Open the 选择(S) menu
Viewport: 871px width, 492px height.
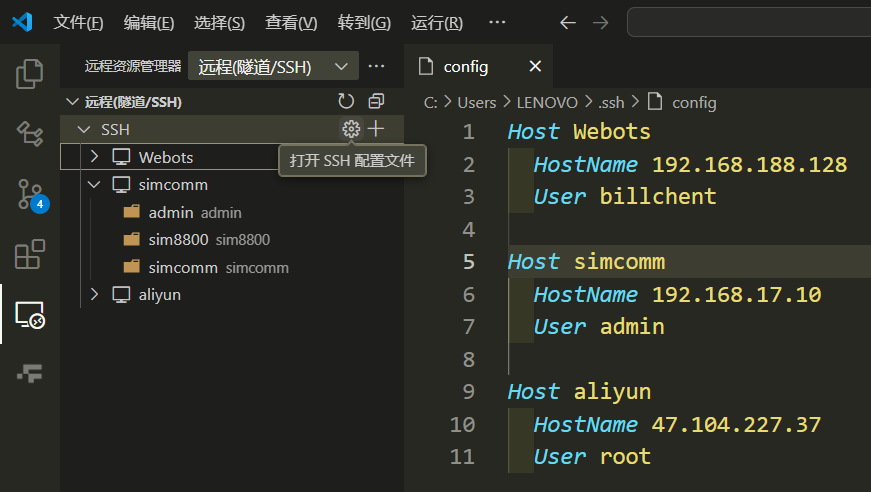click(x=219, y=23)
